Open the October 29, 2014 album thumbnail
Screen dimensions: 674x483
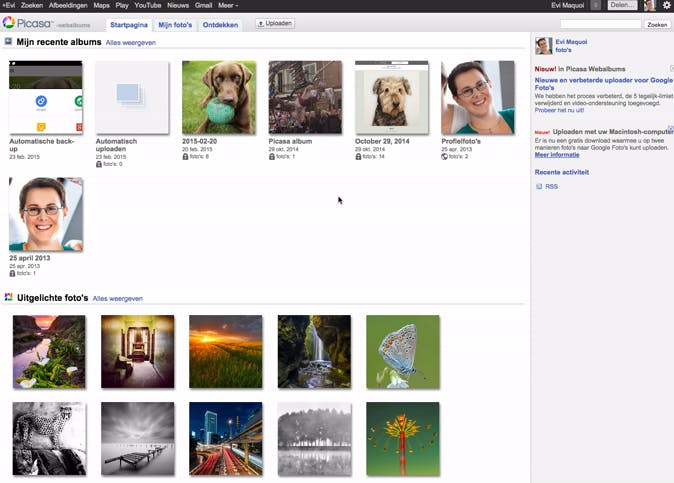pos(392,97)
